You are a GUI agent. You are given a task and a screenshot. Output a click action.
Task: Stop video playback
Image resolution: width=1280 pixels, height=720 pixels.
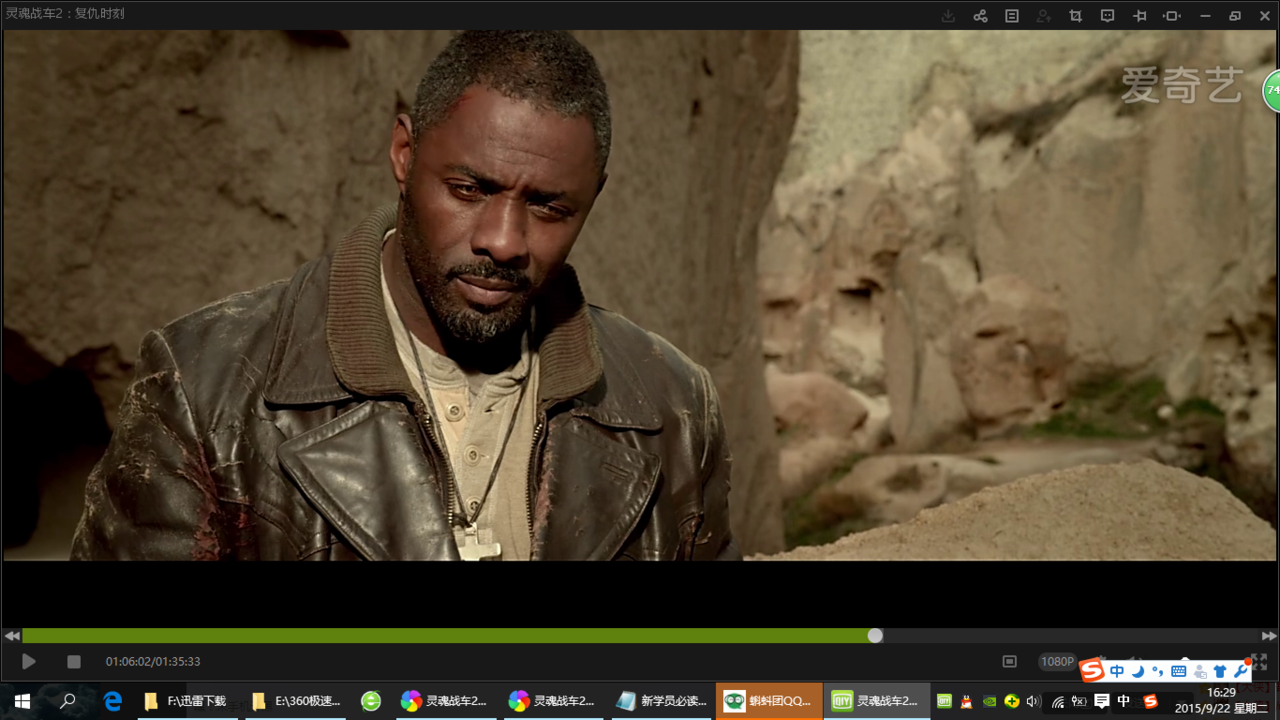click(x=73, y=662)
